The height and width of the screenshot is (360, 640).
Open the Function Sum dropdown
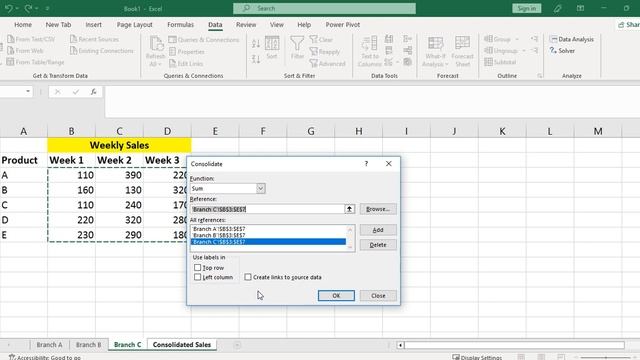[260, 189]
